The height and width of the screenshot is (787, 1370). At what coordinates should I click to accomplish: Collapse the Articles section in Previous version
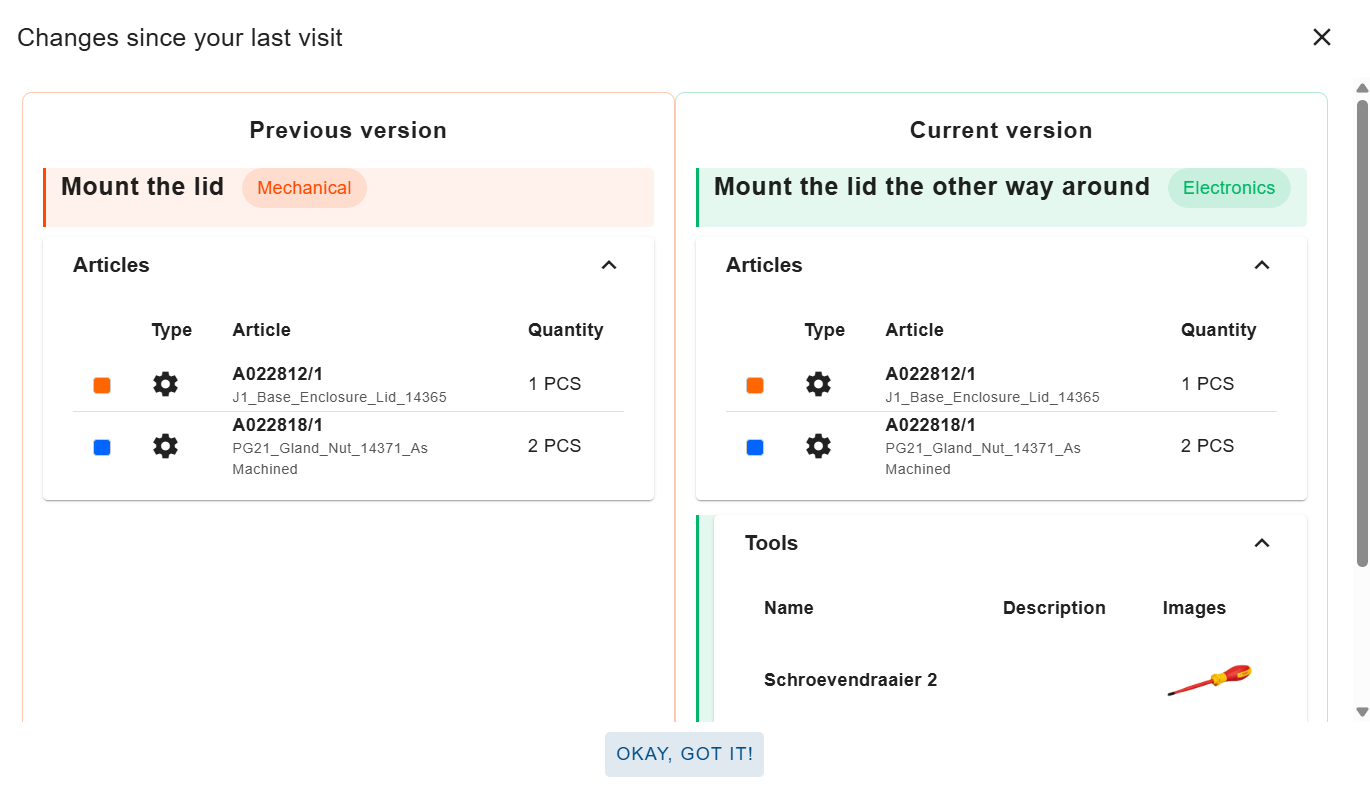click(609, 265)
